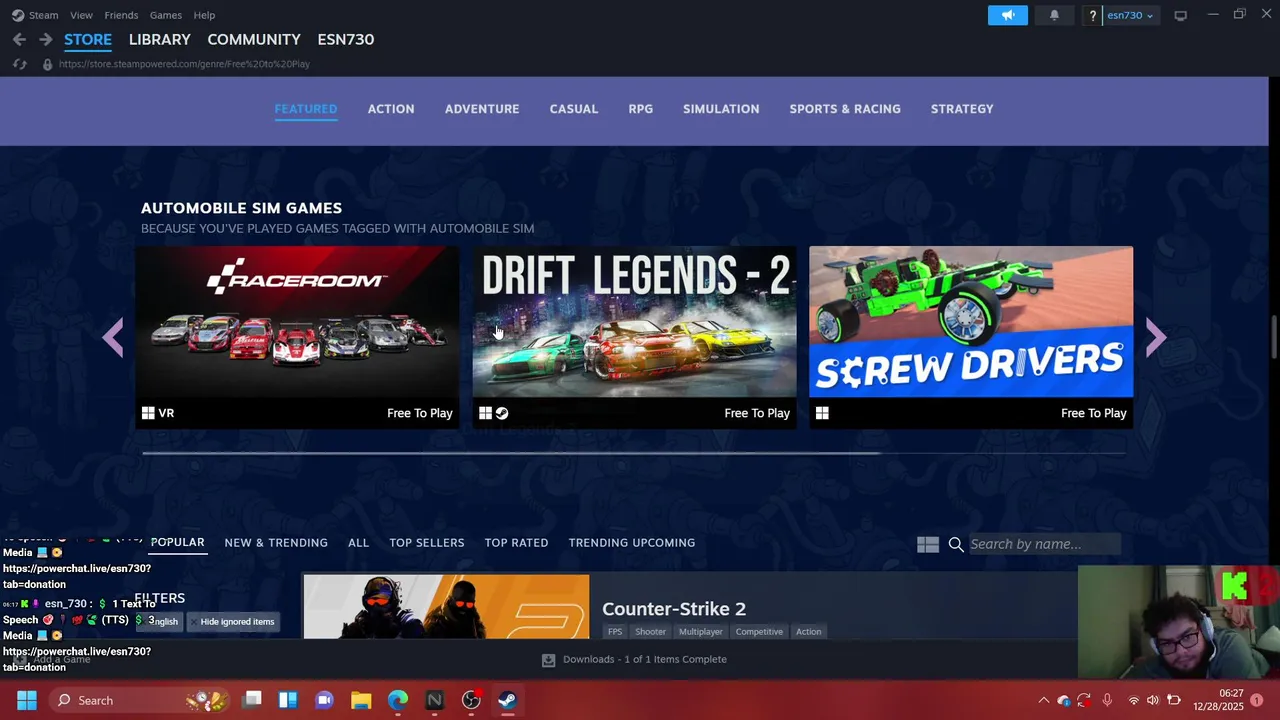Open the notifications bell

point(1054,15)
